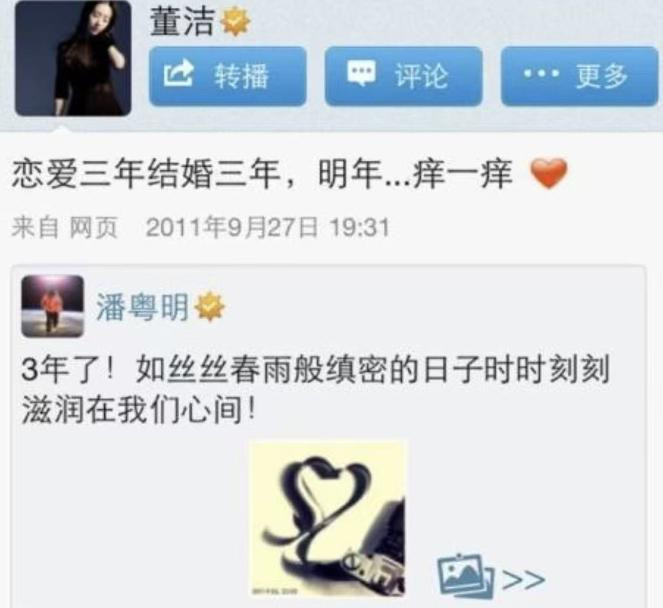Open the heart-shaped ribbon image thumbnail

[328, 518]
